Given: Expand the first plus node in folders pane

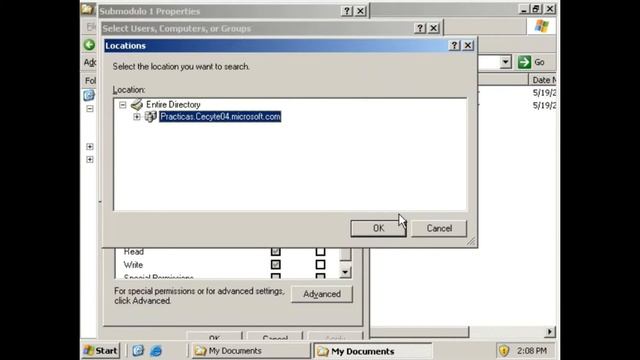Looking at the screenshot, I should point(90,147).
